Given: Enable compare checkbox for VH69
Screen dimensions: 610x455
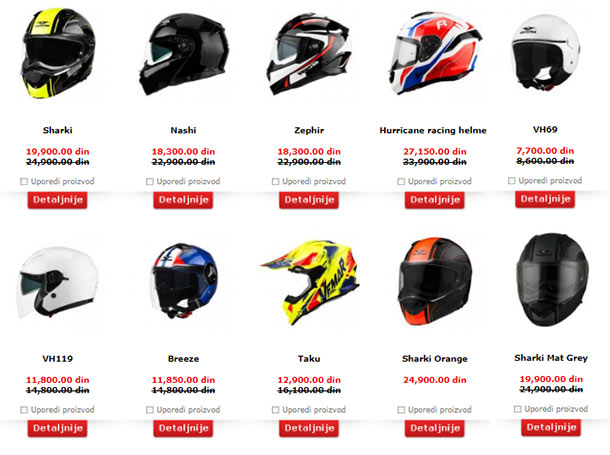Looking at the screenshot, I should 512,181.
